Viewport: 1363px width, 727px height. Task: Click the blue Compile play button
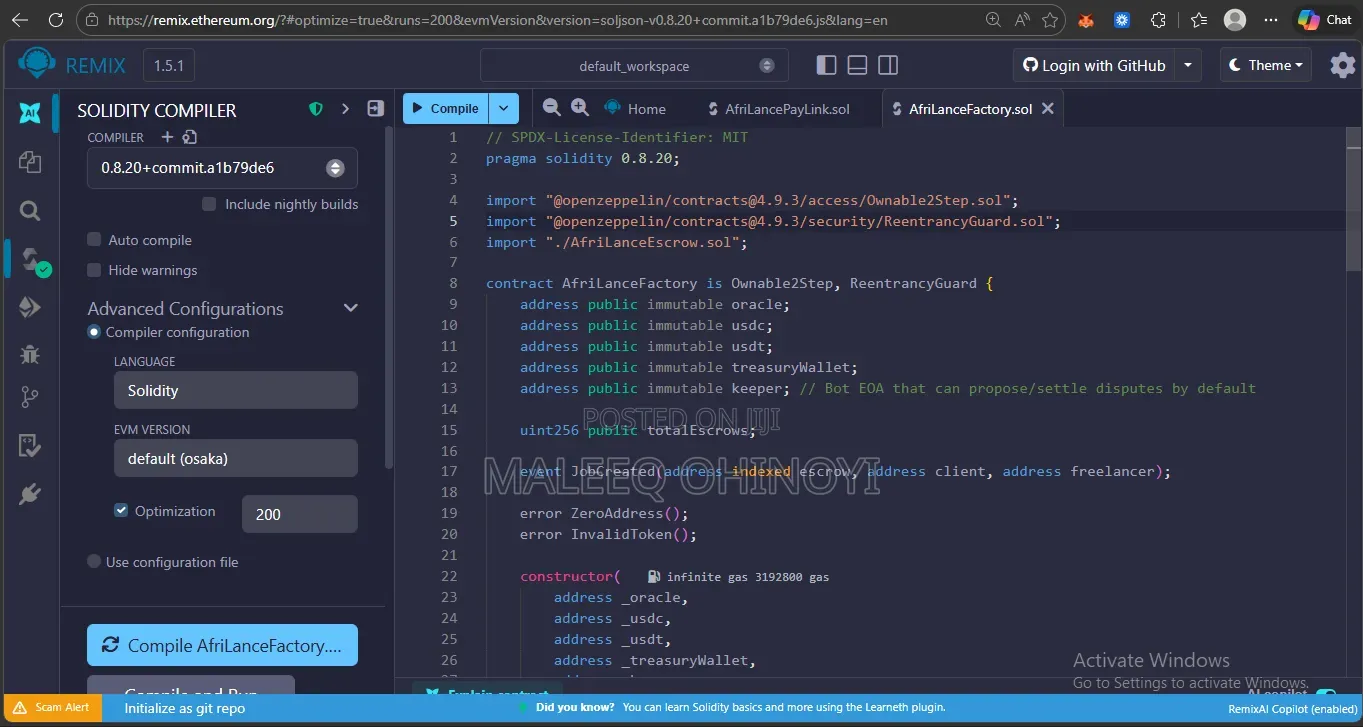tap(447, 108)
